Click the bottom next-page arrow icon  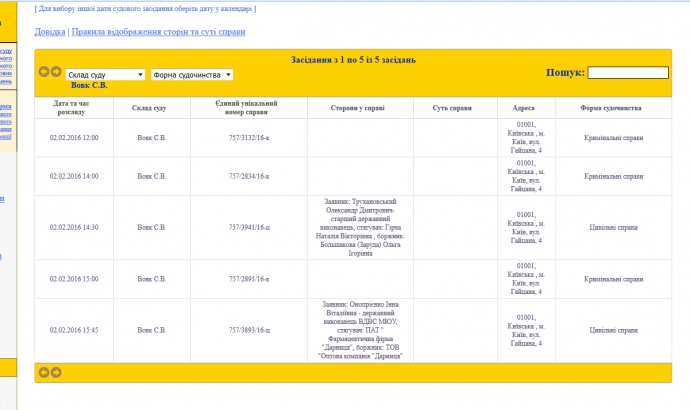point(56,372)
